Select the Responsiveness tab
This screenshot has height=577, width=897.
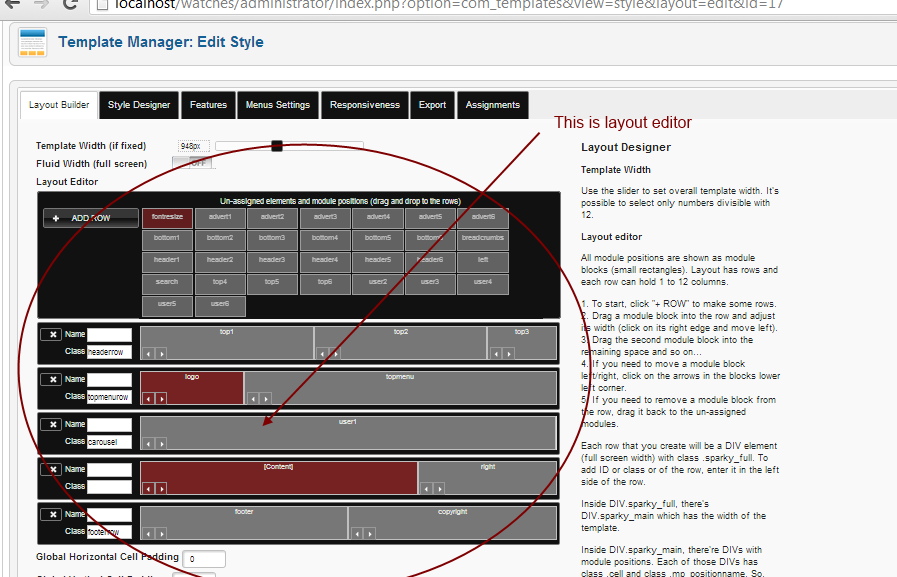pos(365,105)
